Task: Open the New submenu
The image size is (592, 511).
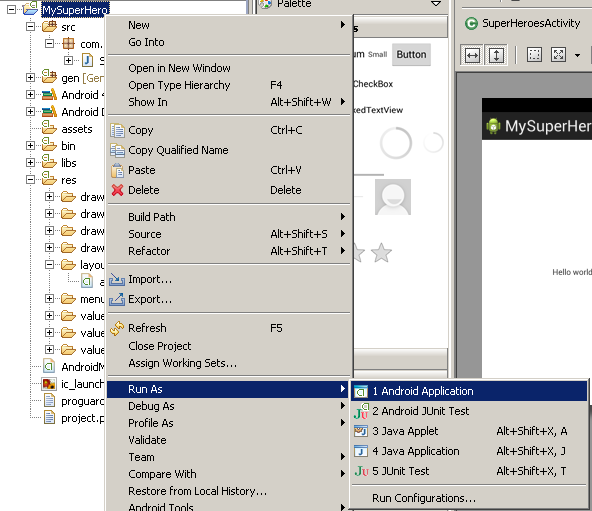Action: click(x=229, y=25)
